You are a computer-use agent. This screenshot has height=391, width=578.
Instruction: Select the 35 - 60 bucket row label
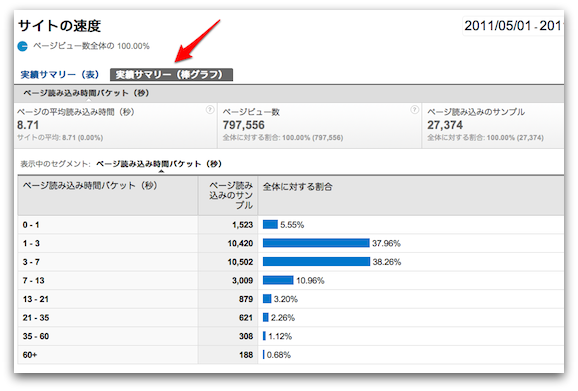tap(36, 336)
